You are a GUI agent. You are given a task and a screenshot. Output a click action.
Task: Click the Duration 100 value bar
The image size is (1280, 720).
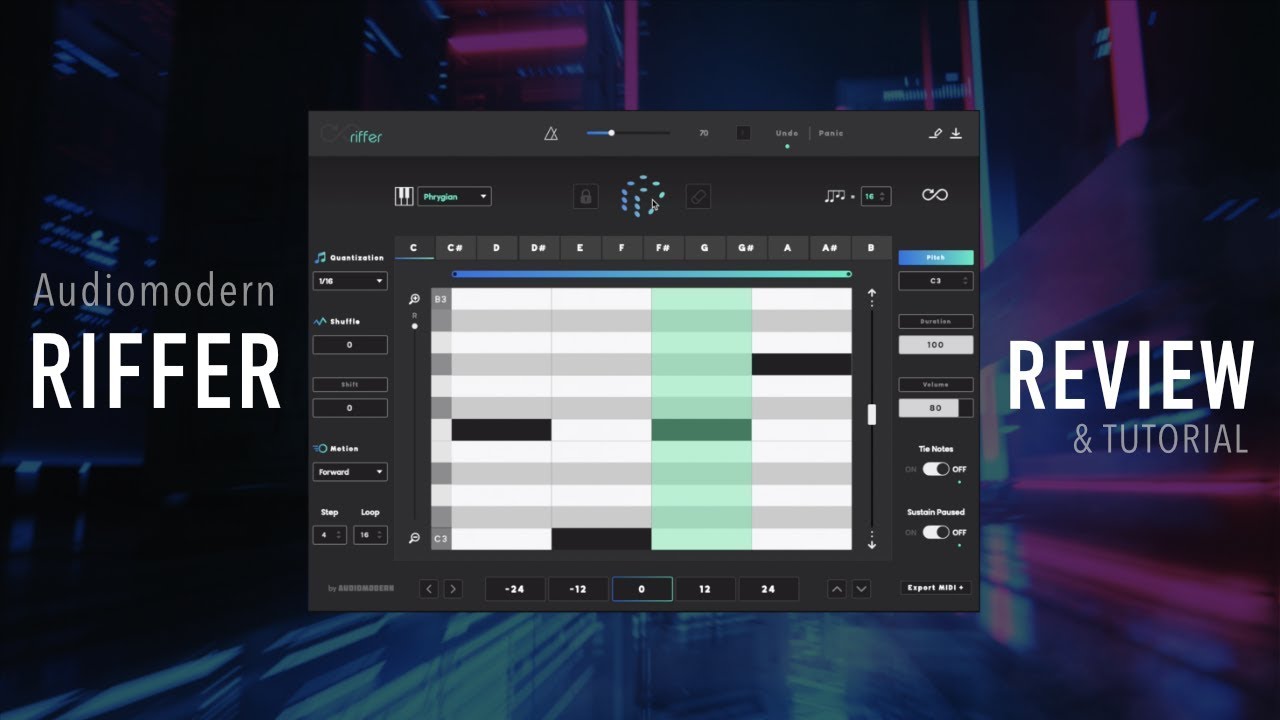936,344
